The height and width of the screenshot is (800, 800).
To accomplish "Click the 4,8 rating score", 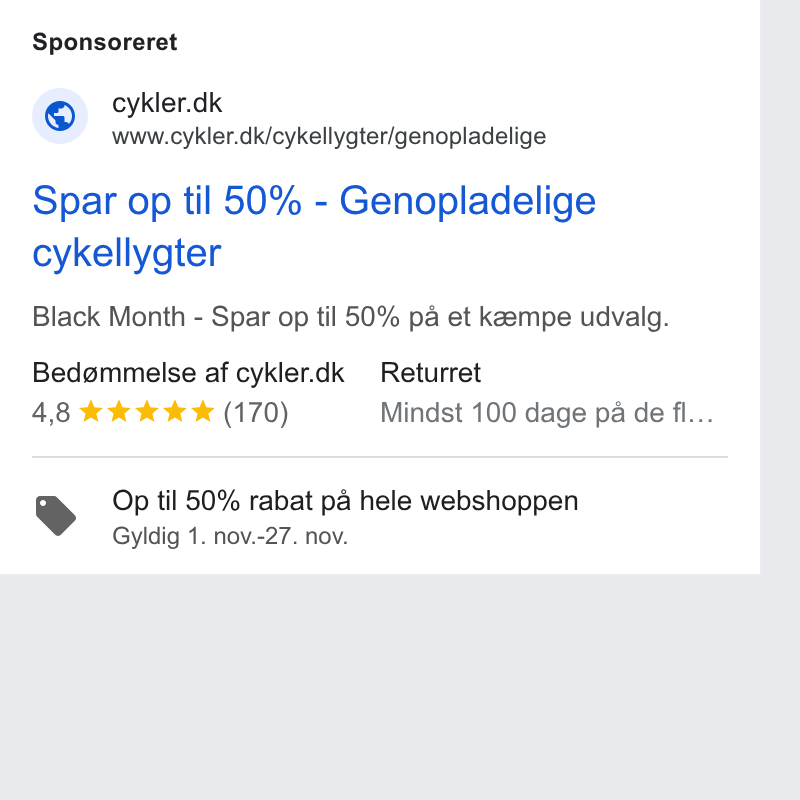I will (x=51, y=412).
